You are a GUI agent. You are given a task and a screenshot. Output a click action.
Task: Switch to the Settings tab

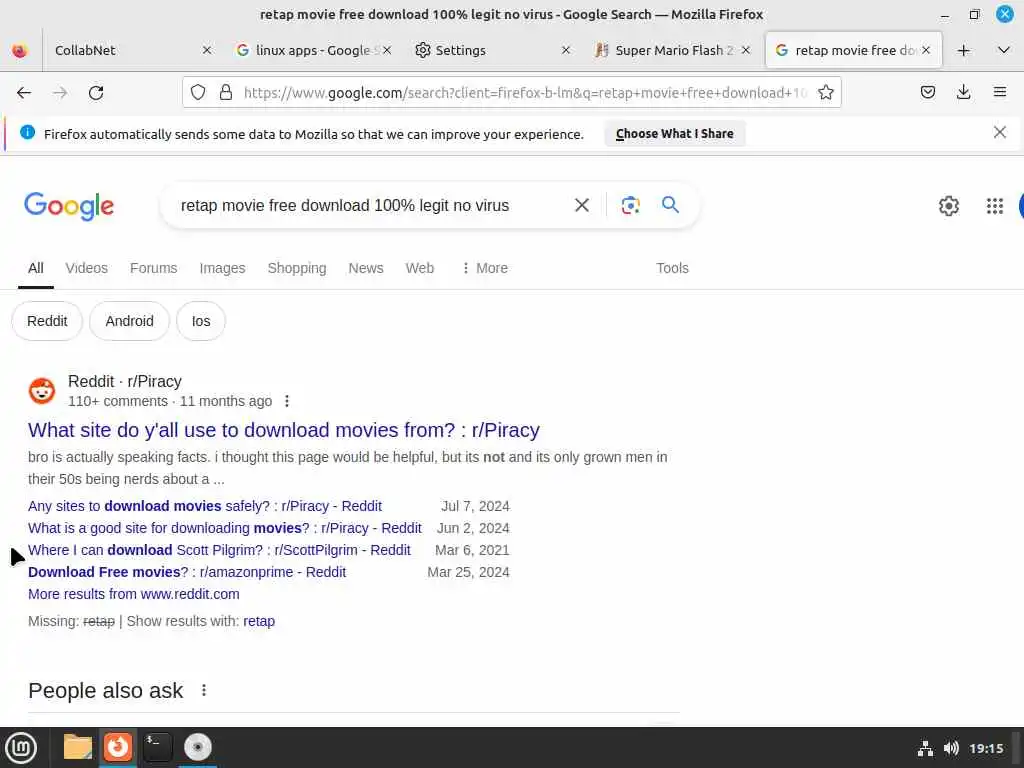click(x=492, y=50)
